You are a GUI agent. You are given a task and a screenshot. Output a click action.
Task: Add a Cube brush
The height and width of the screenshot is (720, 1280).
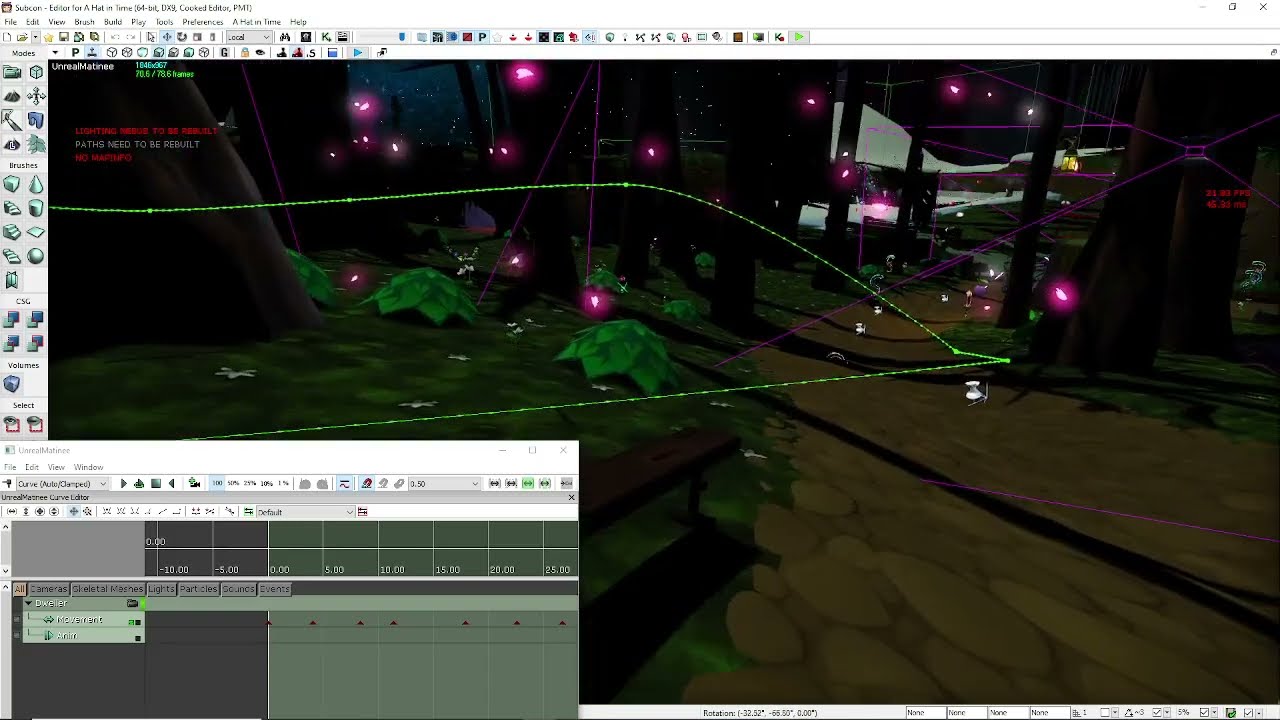(12, 184)
